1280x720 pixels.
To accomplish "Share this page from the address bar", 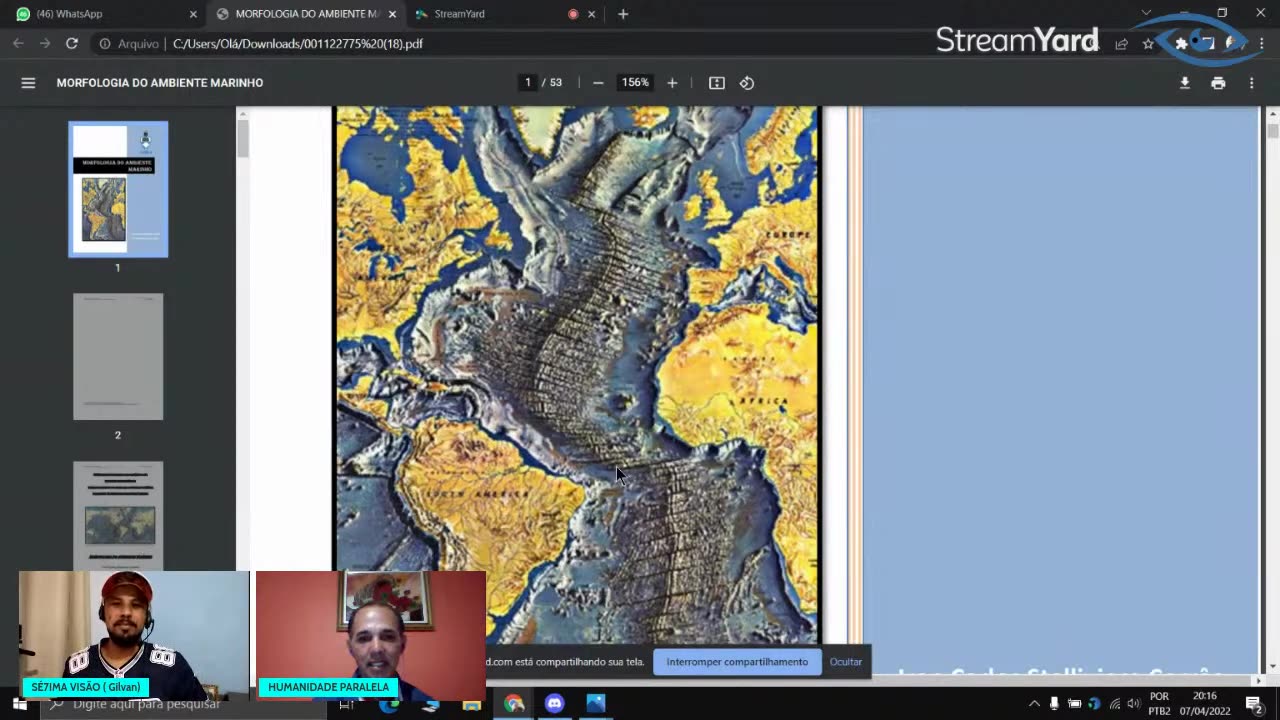I will [1122, 44].
